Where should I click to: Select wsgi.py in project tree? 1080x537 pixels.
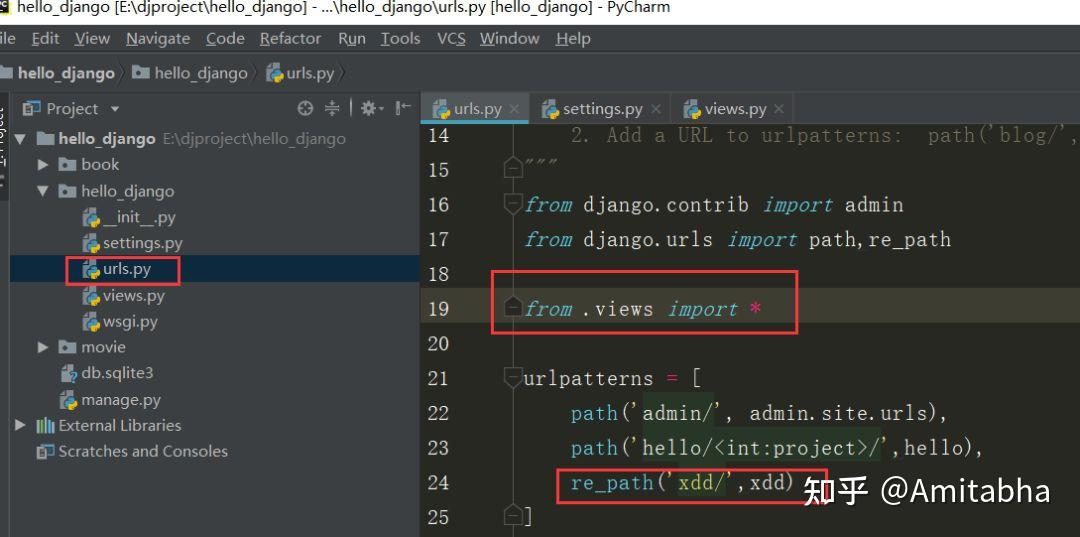130,322
